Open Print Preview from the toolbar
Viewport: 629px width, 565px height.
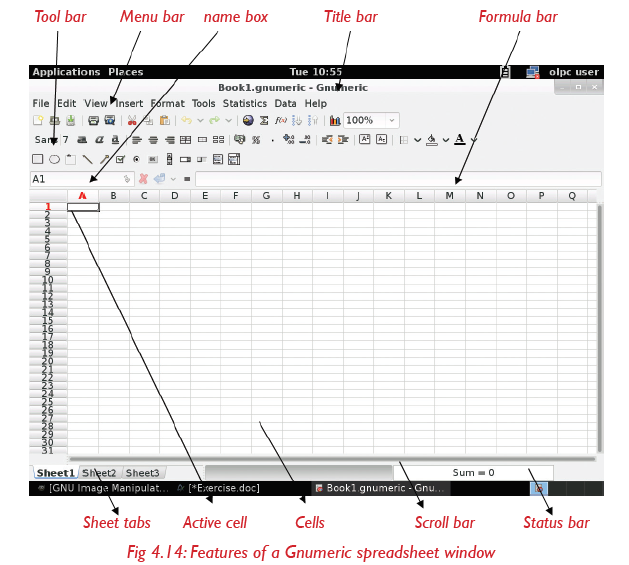point(110,120)
